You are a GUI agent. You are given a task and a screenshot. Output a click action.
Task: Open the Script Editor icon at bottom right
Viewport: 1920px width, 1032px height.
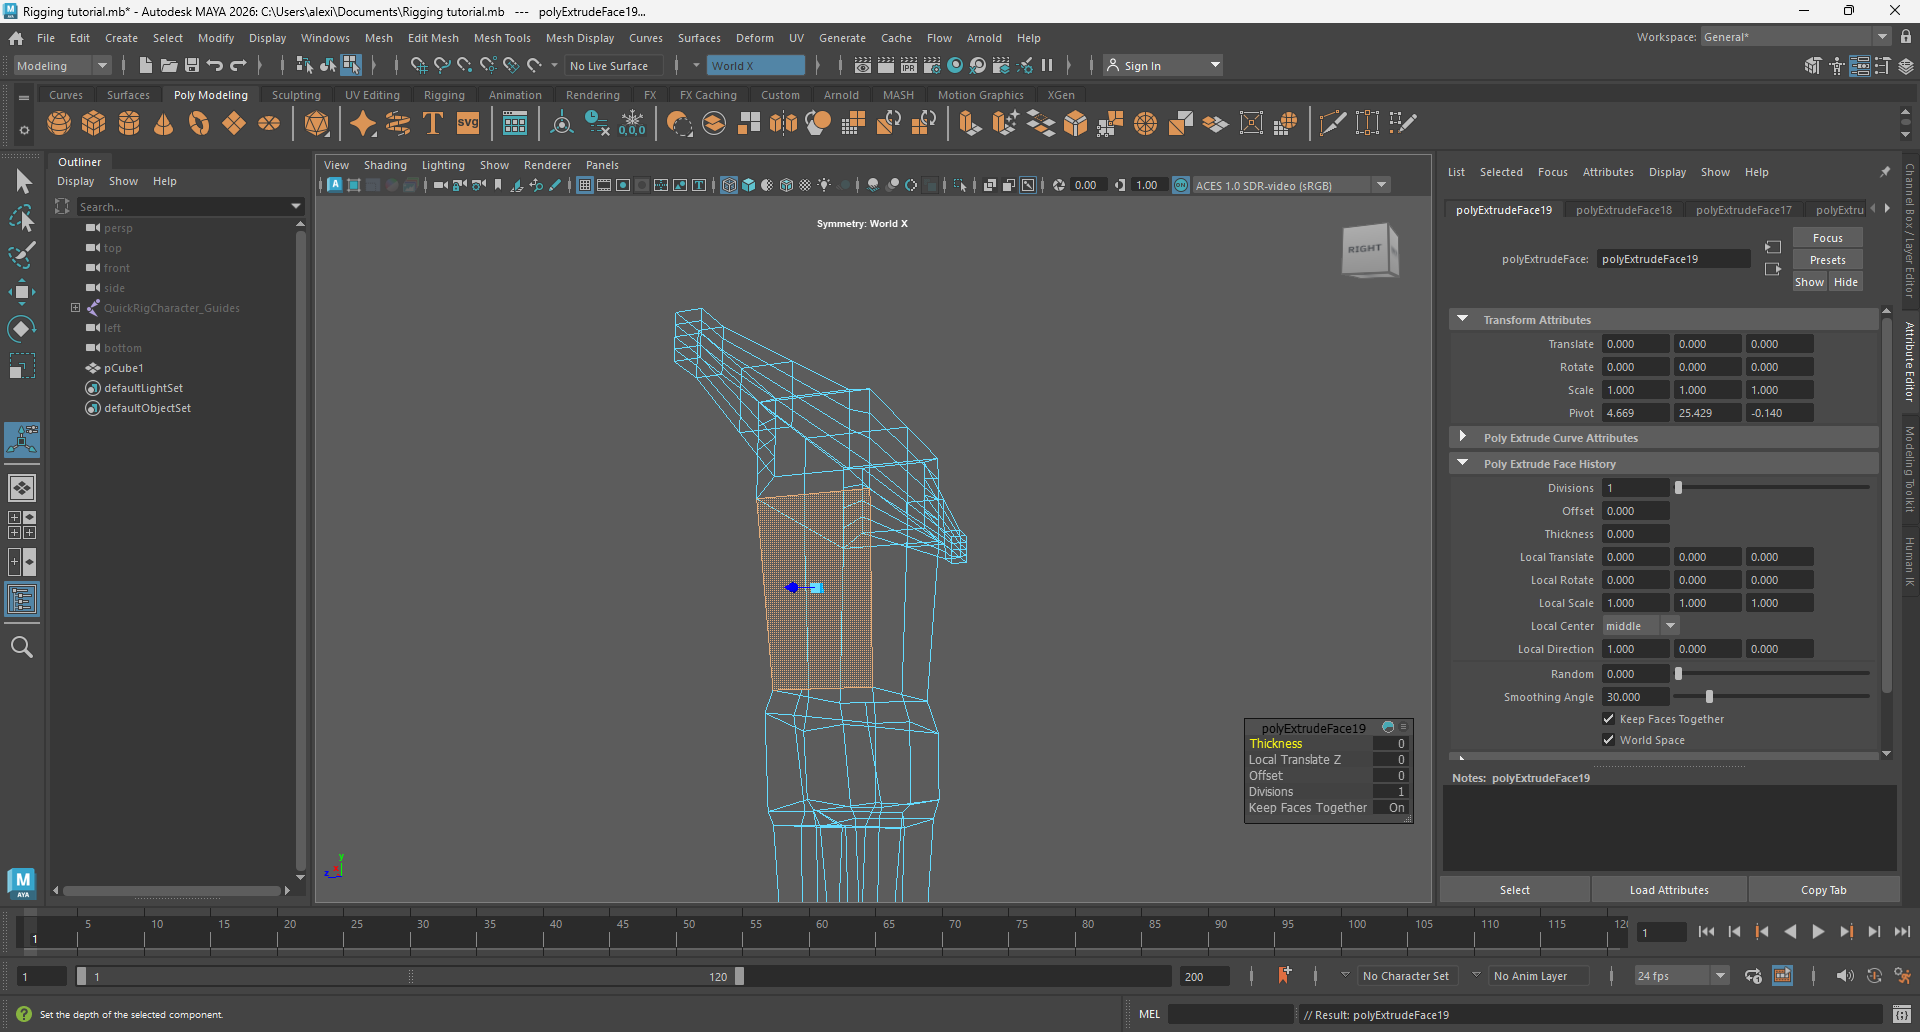click(1901, 1014)
